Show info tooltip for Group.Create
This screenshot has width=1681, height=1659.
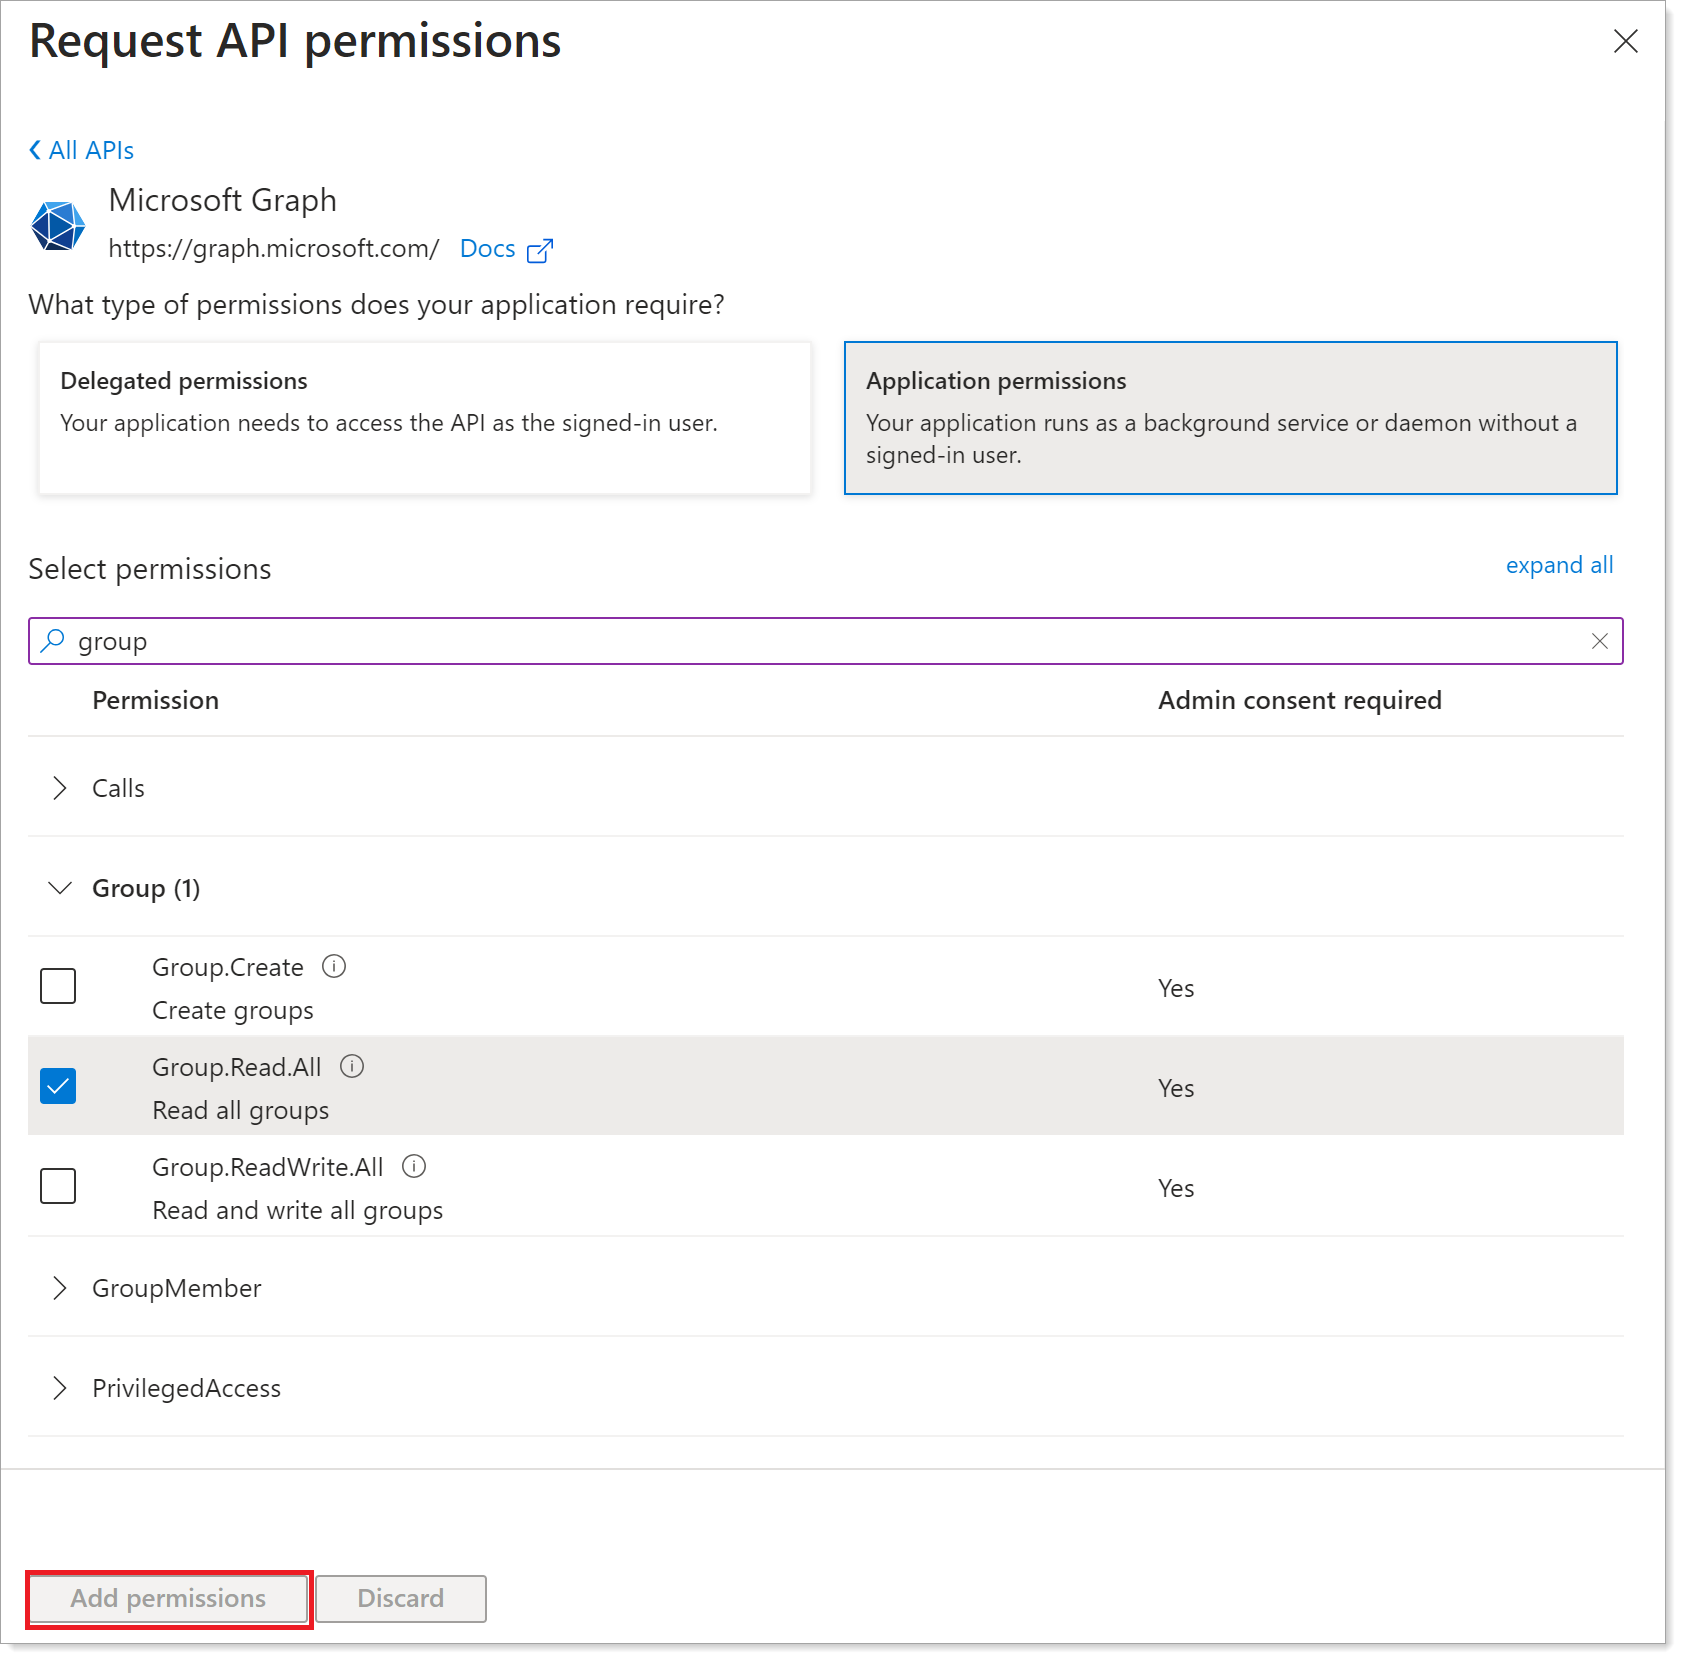coord(334,966)
